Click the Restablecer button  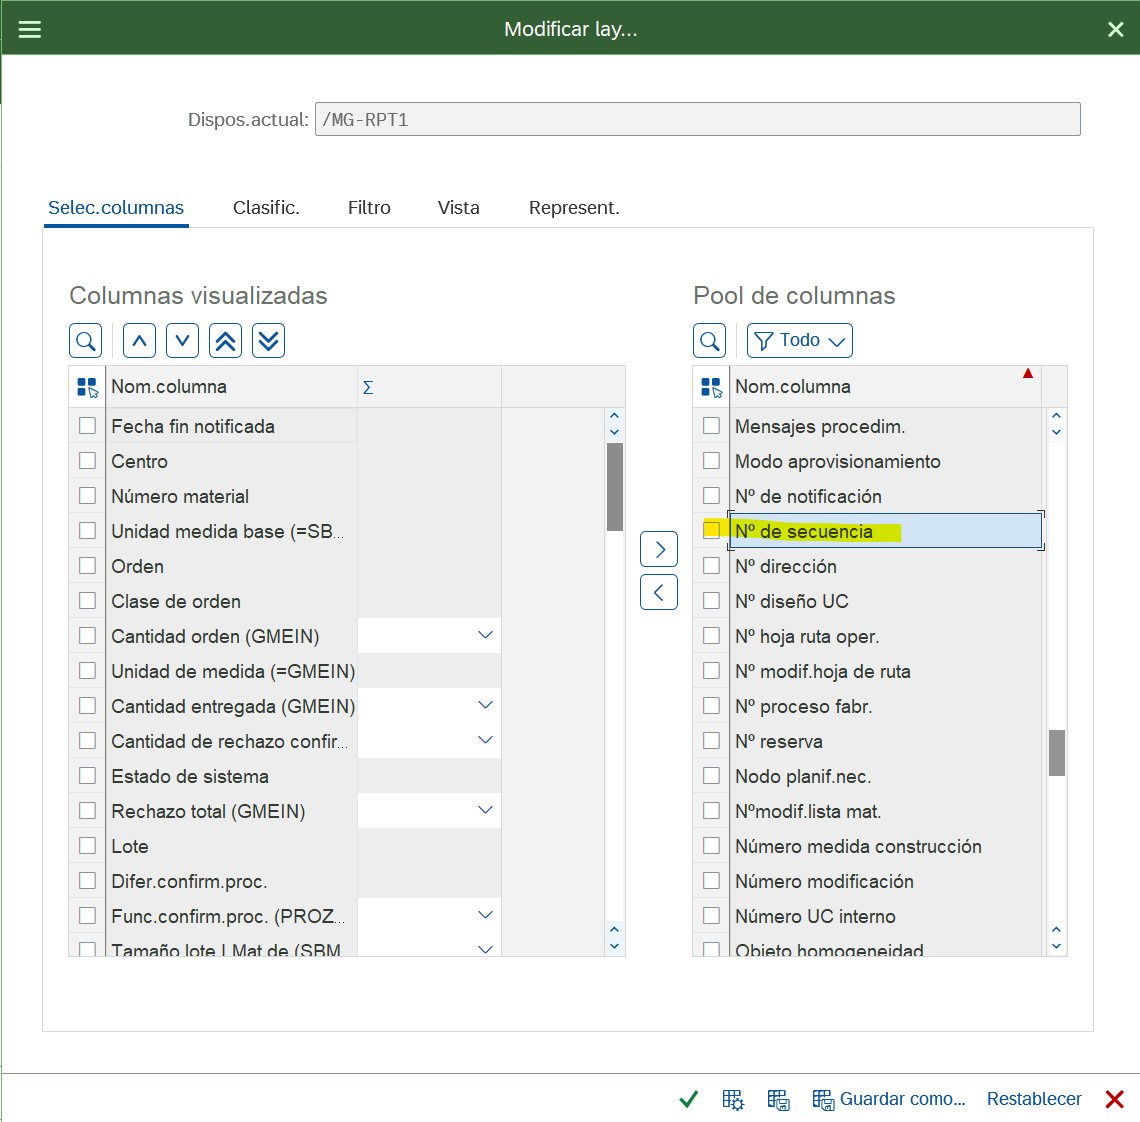[x=1034, y=1099]
